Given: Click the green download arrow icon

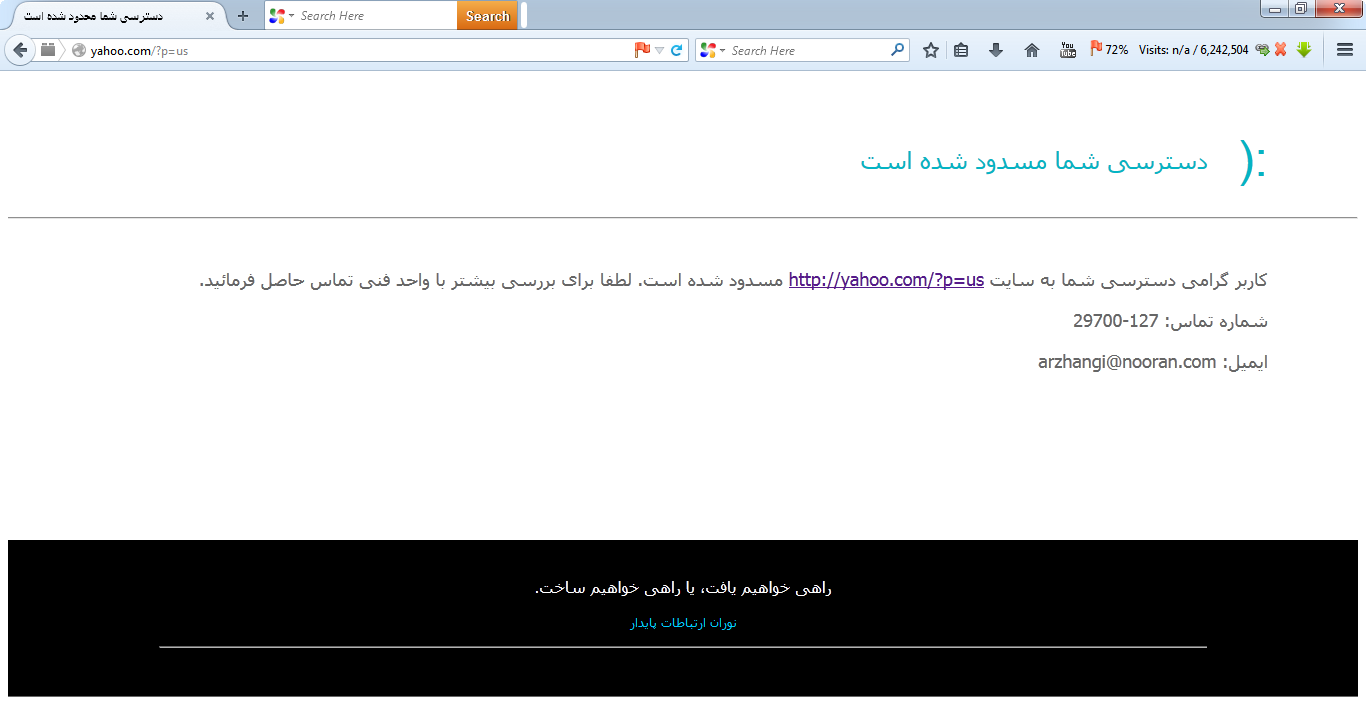Looking at the screenshot, I should [x=1304, y=50].
